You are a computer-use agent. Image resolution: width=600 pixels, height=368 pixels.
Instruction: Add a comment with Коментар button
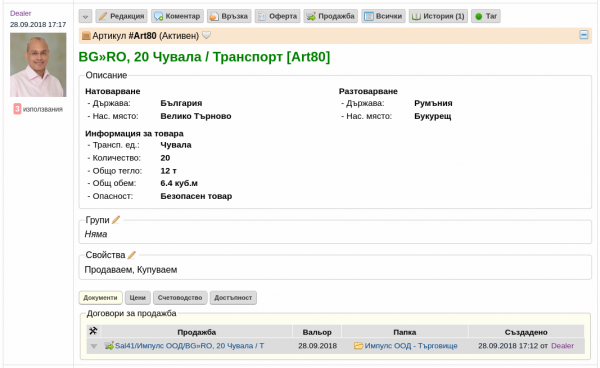[x=177, y=16]
